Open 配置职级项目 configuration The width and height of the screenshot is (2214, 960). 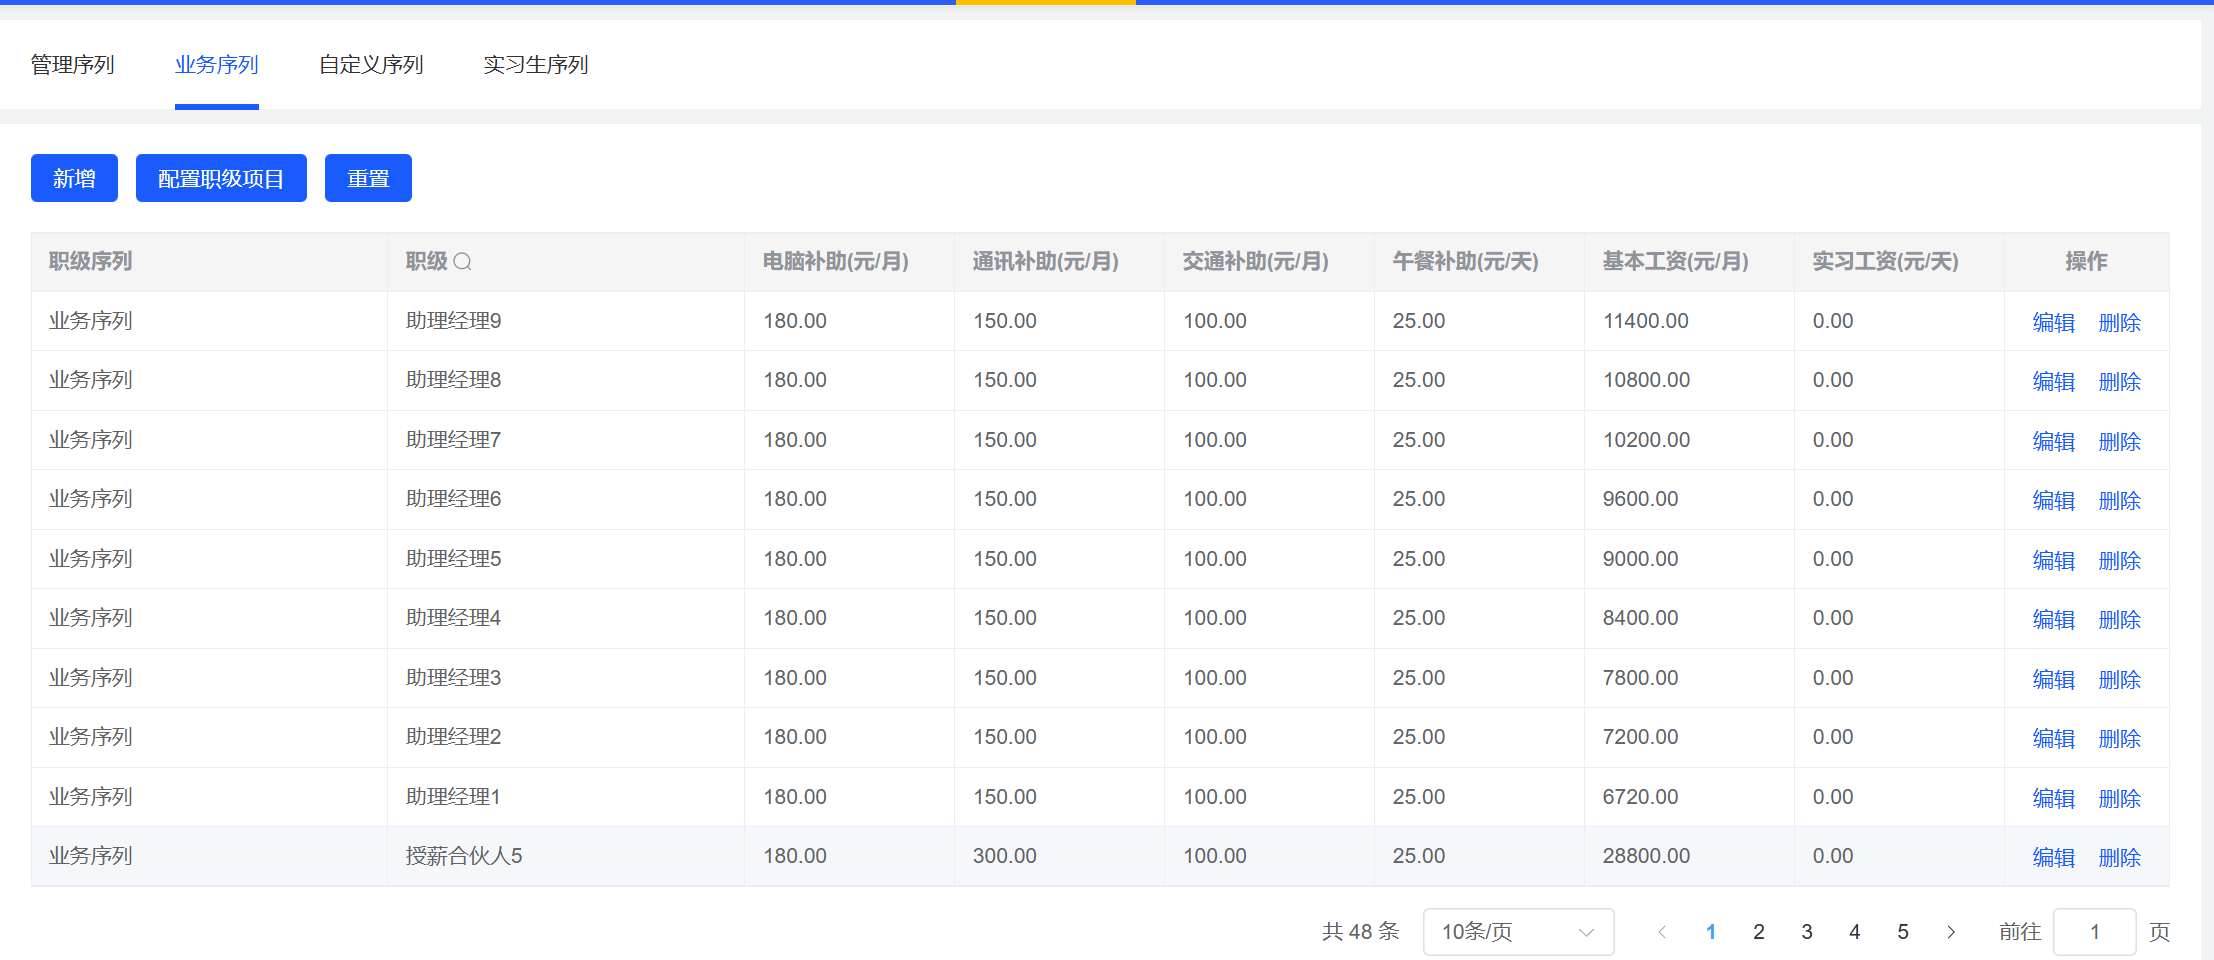coord(221,178)
